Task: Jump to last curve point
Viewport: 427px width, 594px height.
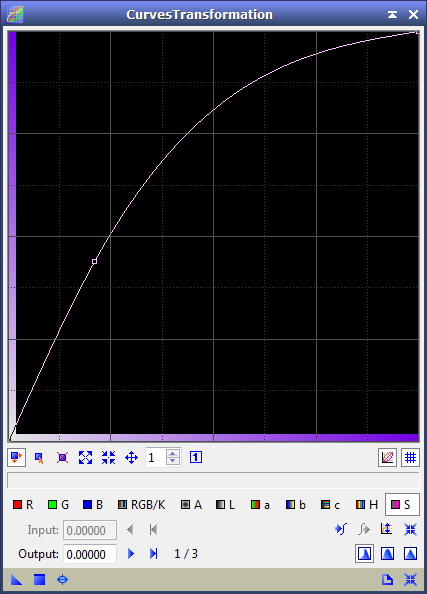Action: (153, 554)
